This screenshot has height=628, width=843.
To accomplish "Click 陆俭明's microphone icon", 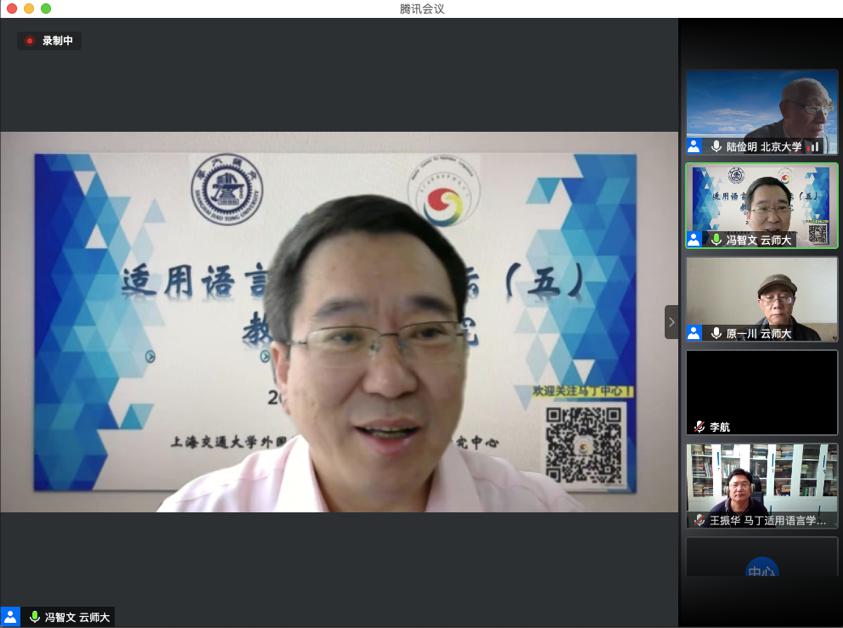I will tap(716, 146).
